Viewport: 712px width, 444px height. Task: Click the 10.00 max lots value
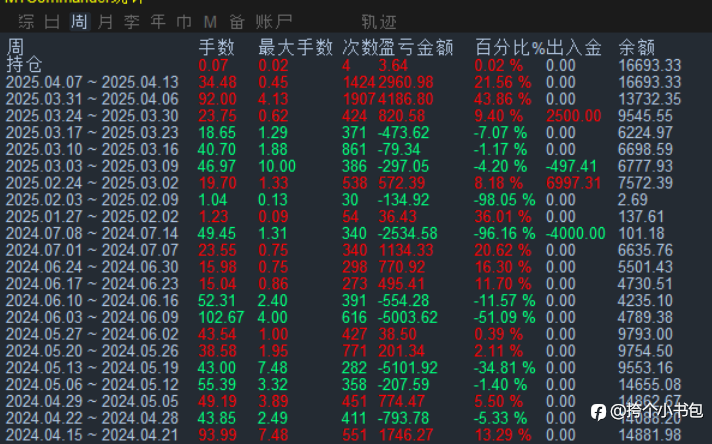click(x=277, y=166)
